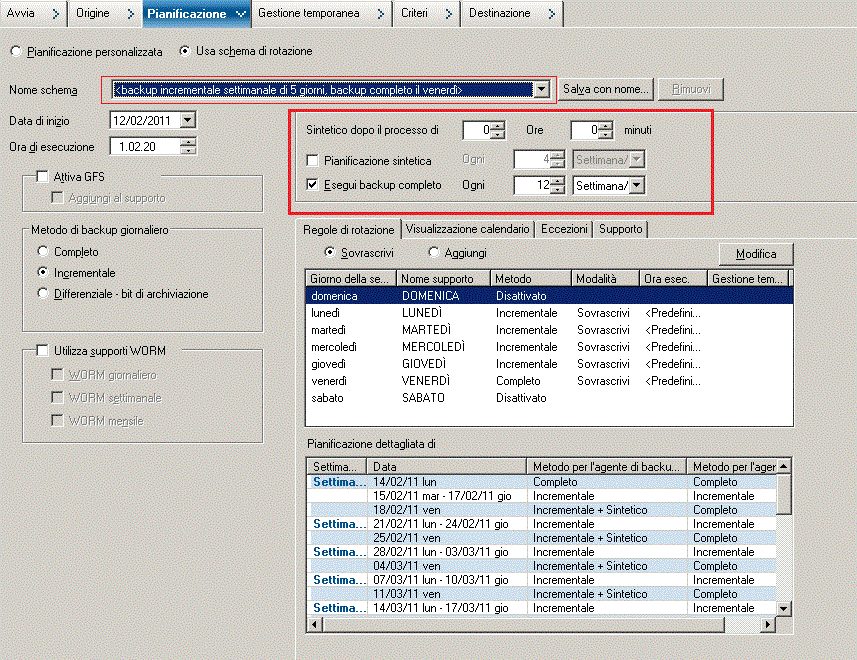Enable the Attiva GFS checkbox
Screen dimensions: 857x660
point(42,177)
